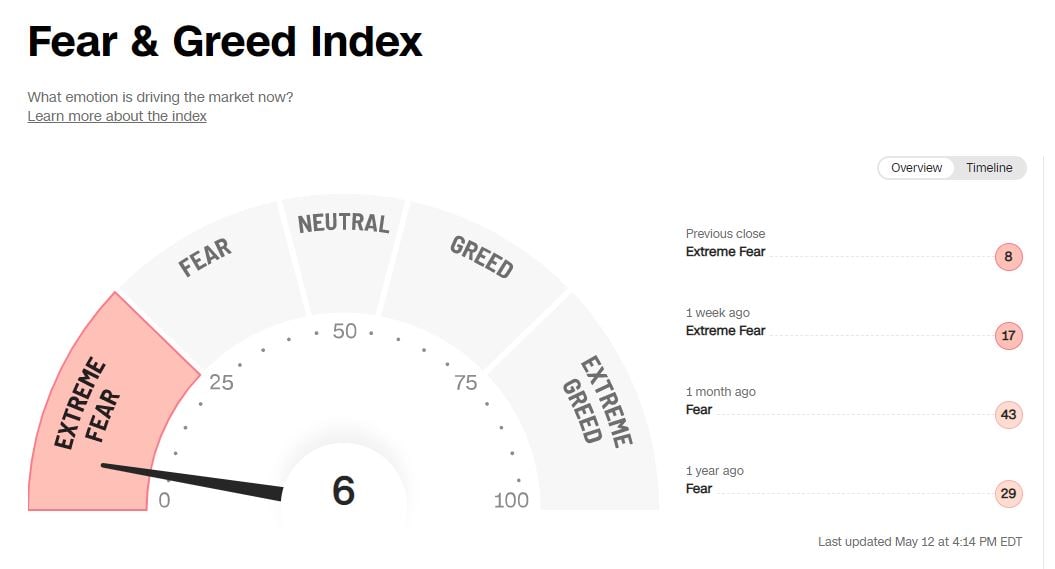The height and width of the screenshot is (569, 1055).
Task: Select the Overview toggle option
Action: pyautogui.click(x=916, y=168)
